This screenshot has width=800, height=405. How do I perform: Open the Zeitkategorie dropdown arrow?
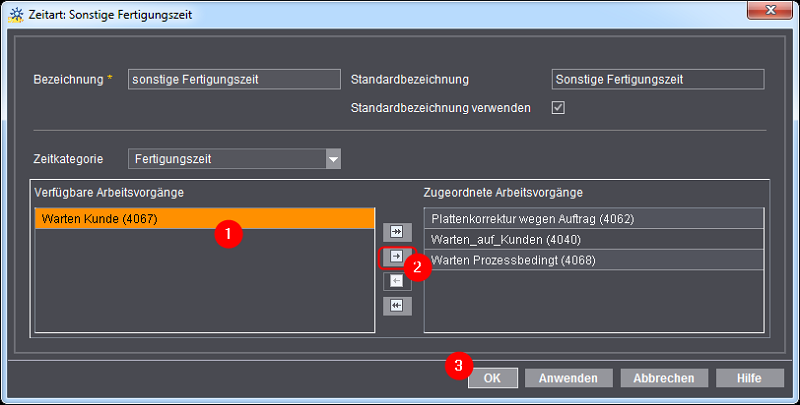click(332, 159)
